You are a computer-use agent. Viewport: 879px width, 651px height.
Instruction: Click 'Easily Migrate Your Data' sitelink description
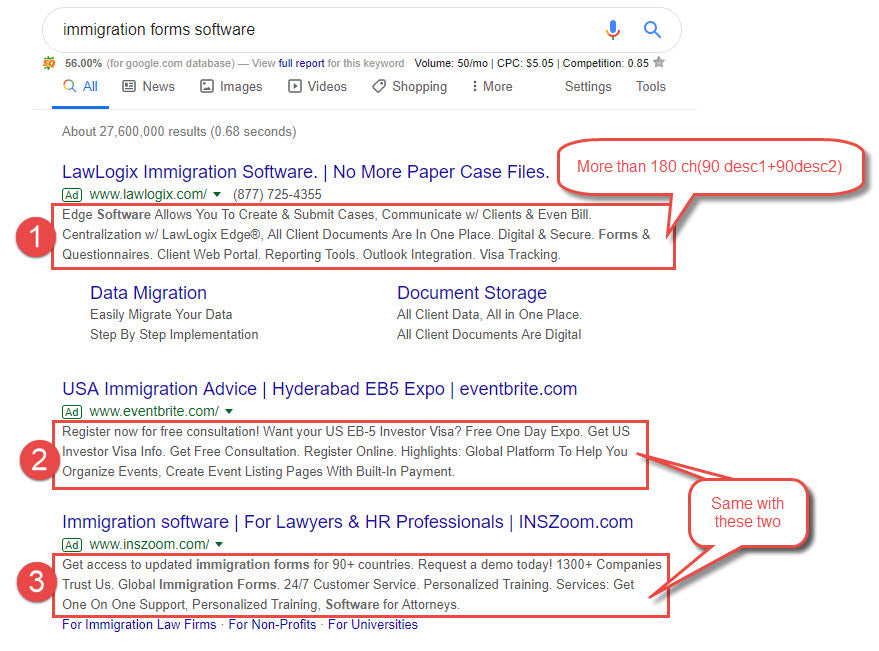coord(161,315)
